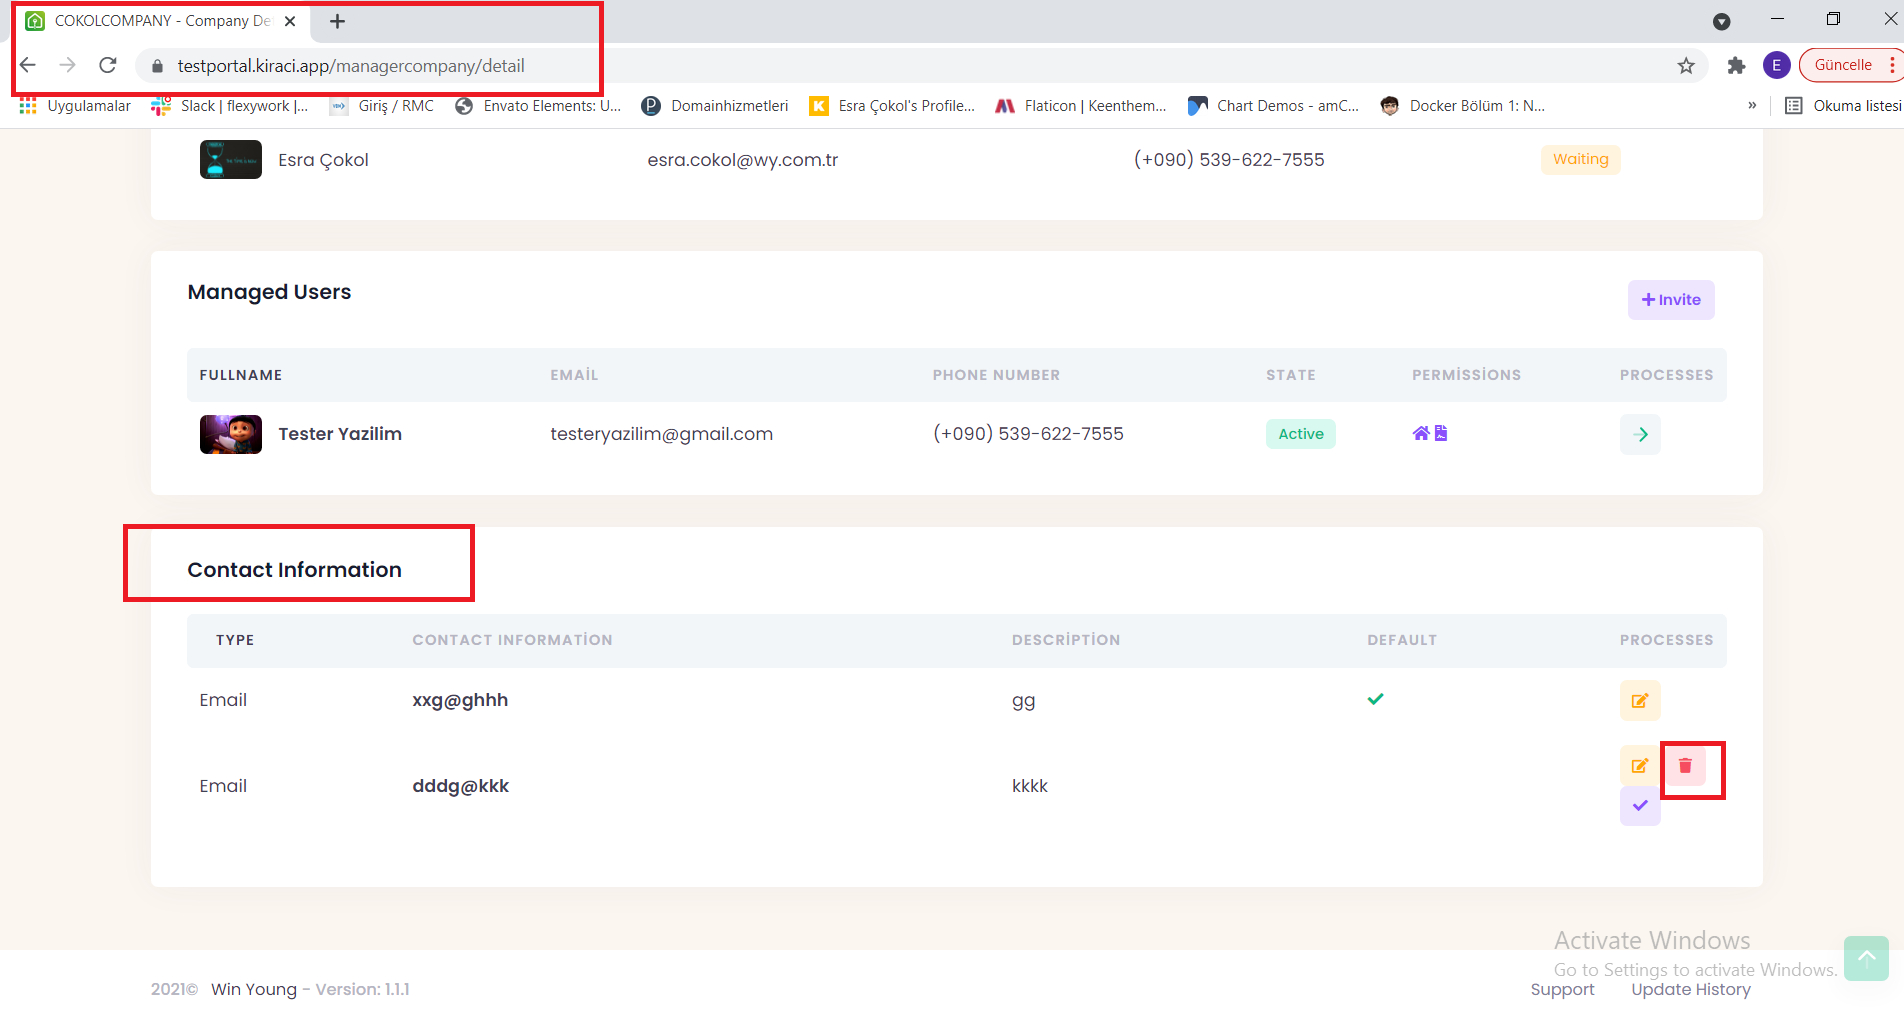
Task: Click the home permission icon
Action: (x=1420, y=433)
